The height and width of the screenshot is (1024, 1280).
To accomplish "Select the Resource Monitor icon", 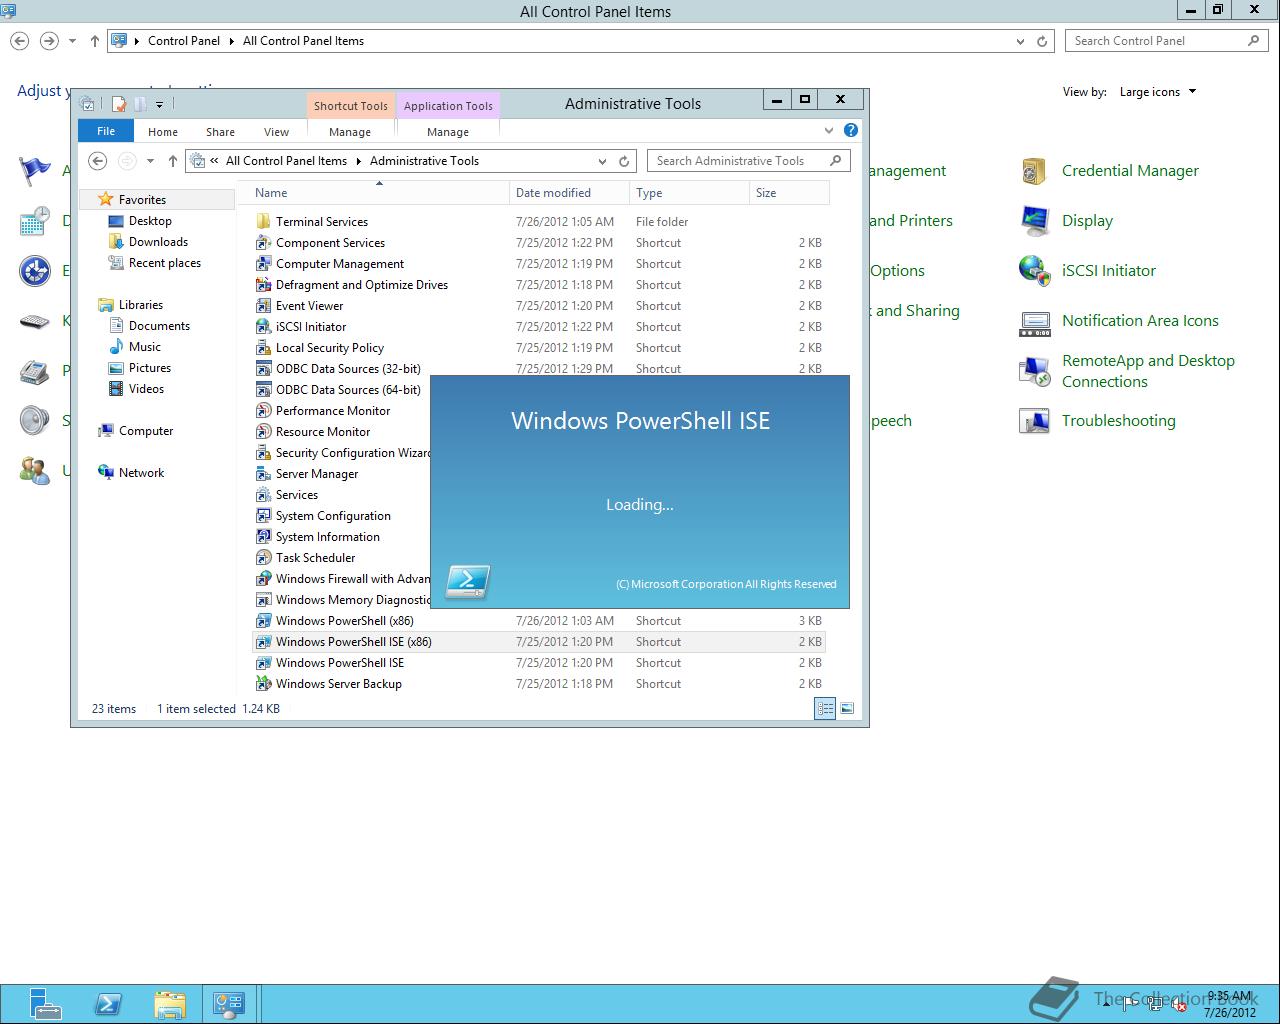I will [x=263, y=432].
